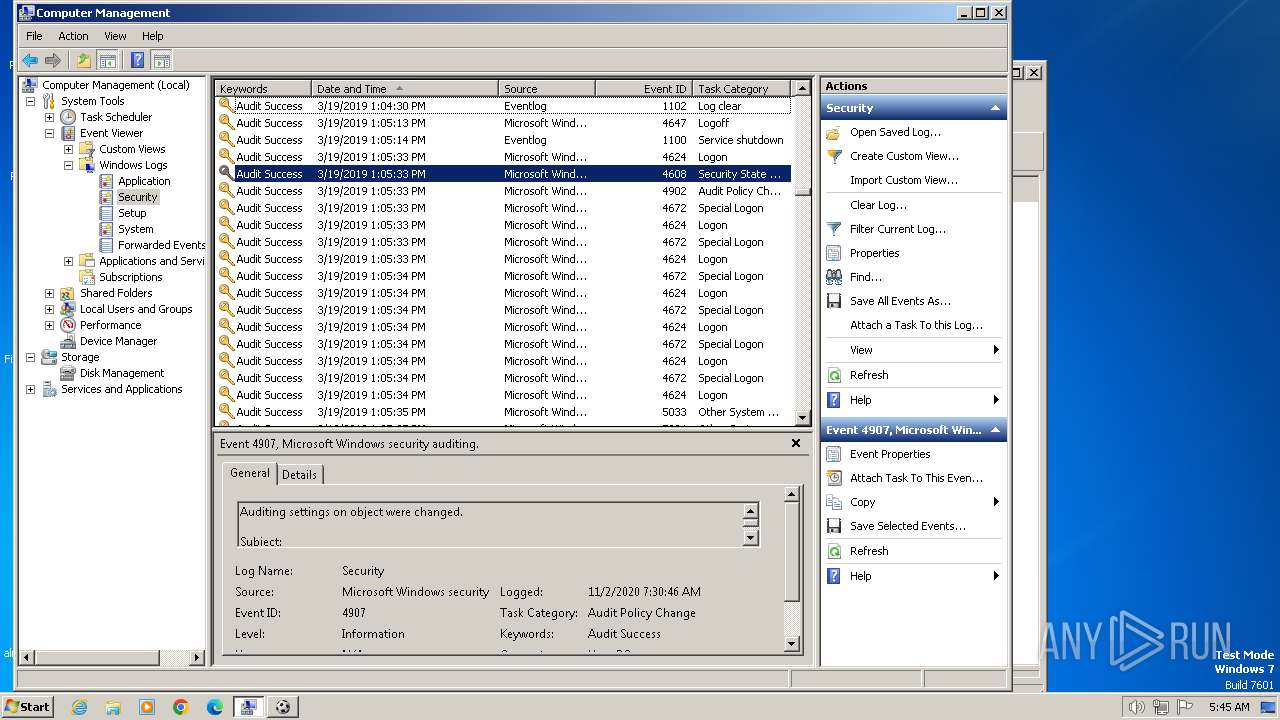
Task: Expand the Services and Applications node
Action: [x=30, y=389]
